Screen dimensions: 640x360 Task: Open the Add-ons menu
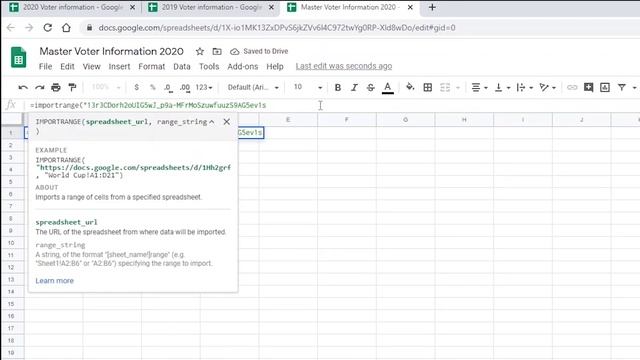pyautogui.click(x=243, y=67)
